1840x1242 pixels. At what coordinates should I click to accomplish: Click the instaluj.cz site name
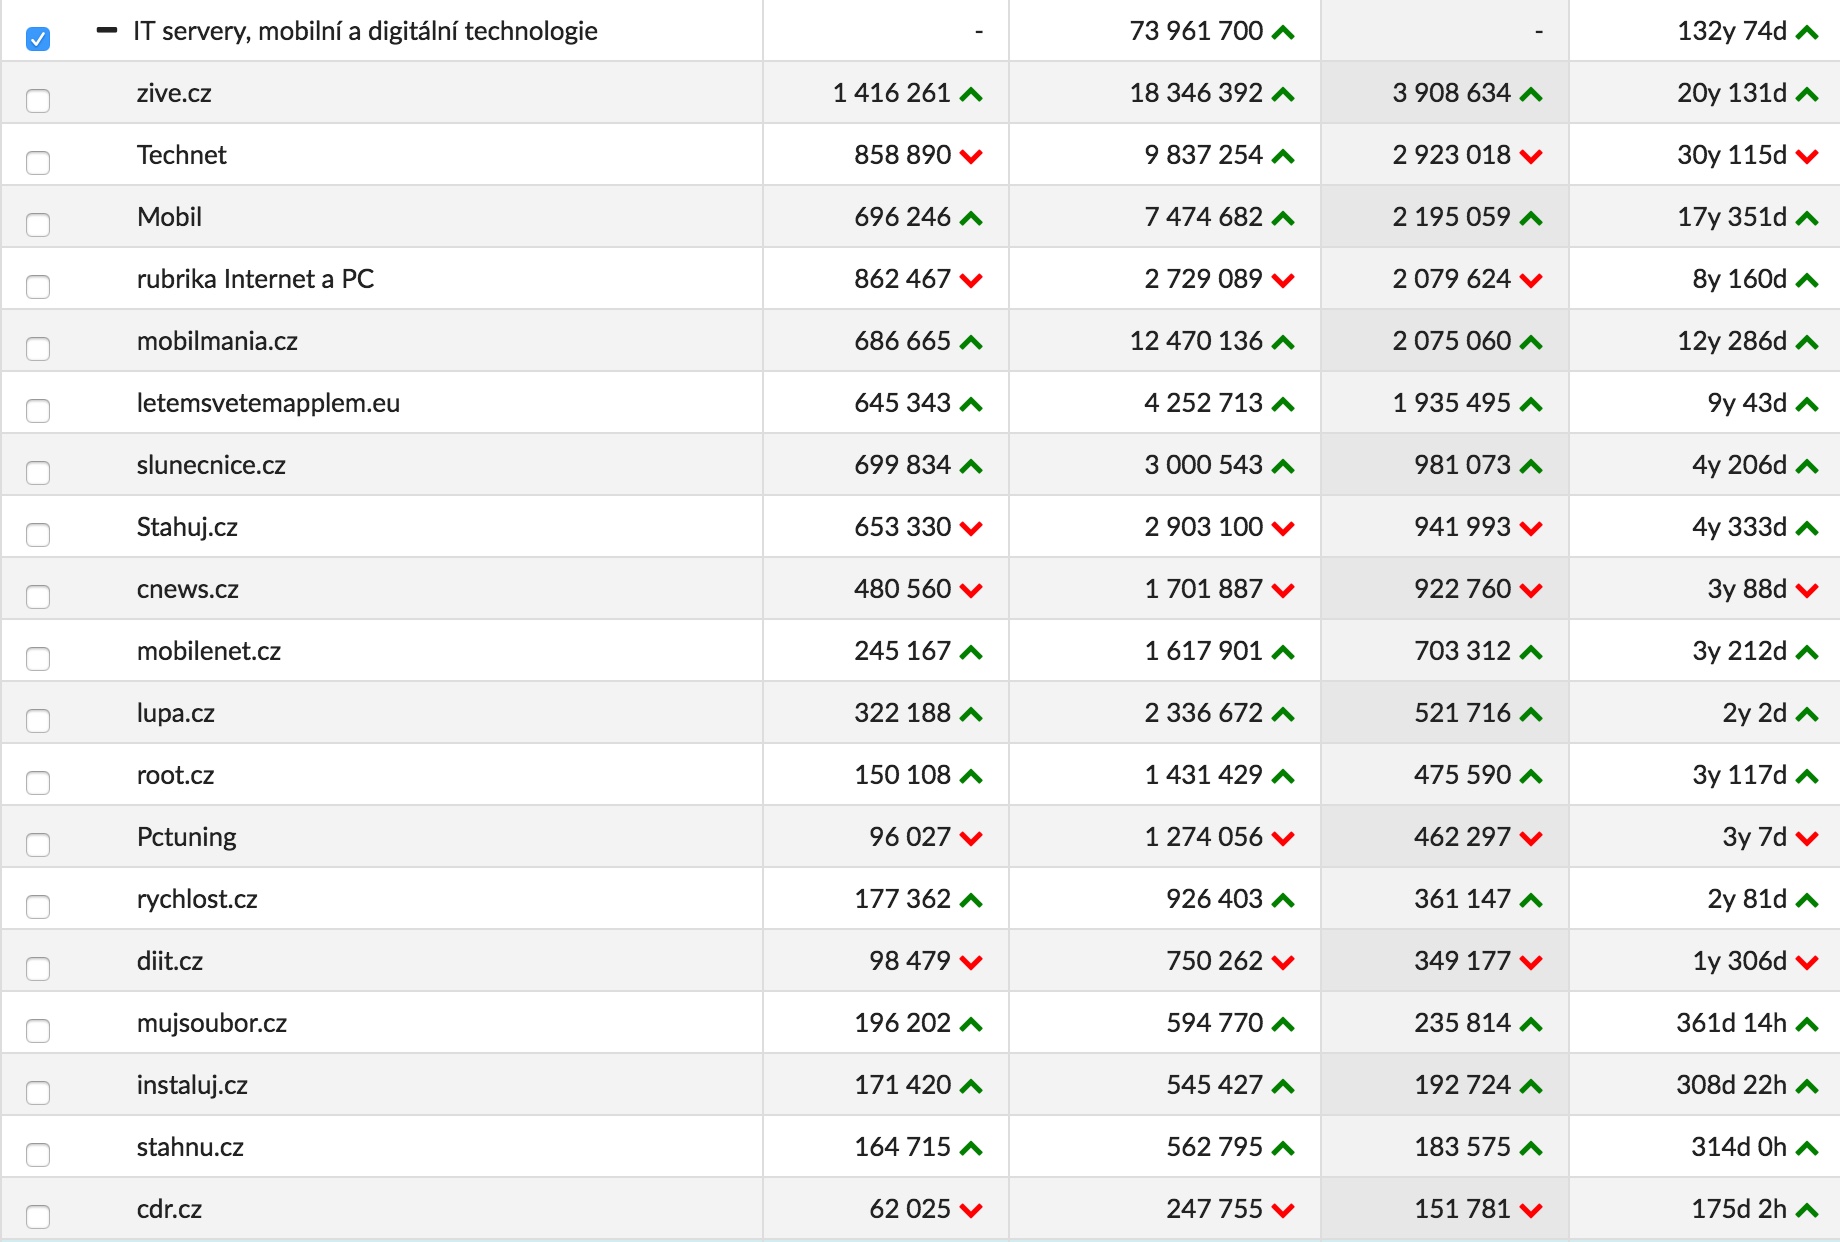192,1085
